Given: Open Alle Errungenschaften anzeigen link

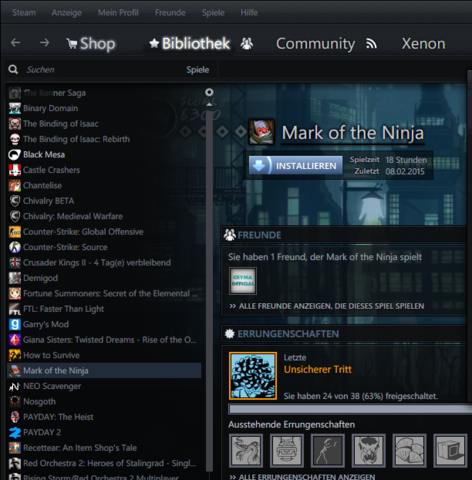Looking at the screenshot, I should click(x=302, y=477).
